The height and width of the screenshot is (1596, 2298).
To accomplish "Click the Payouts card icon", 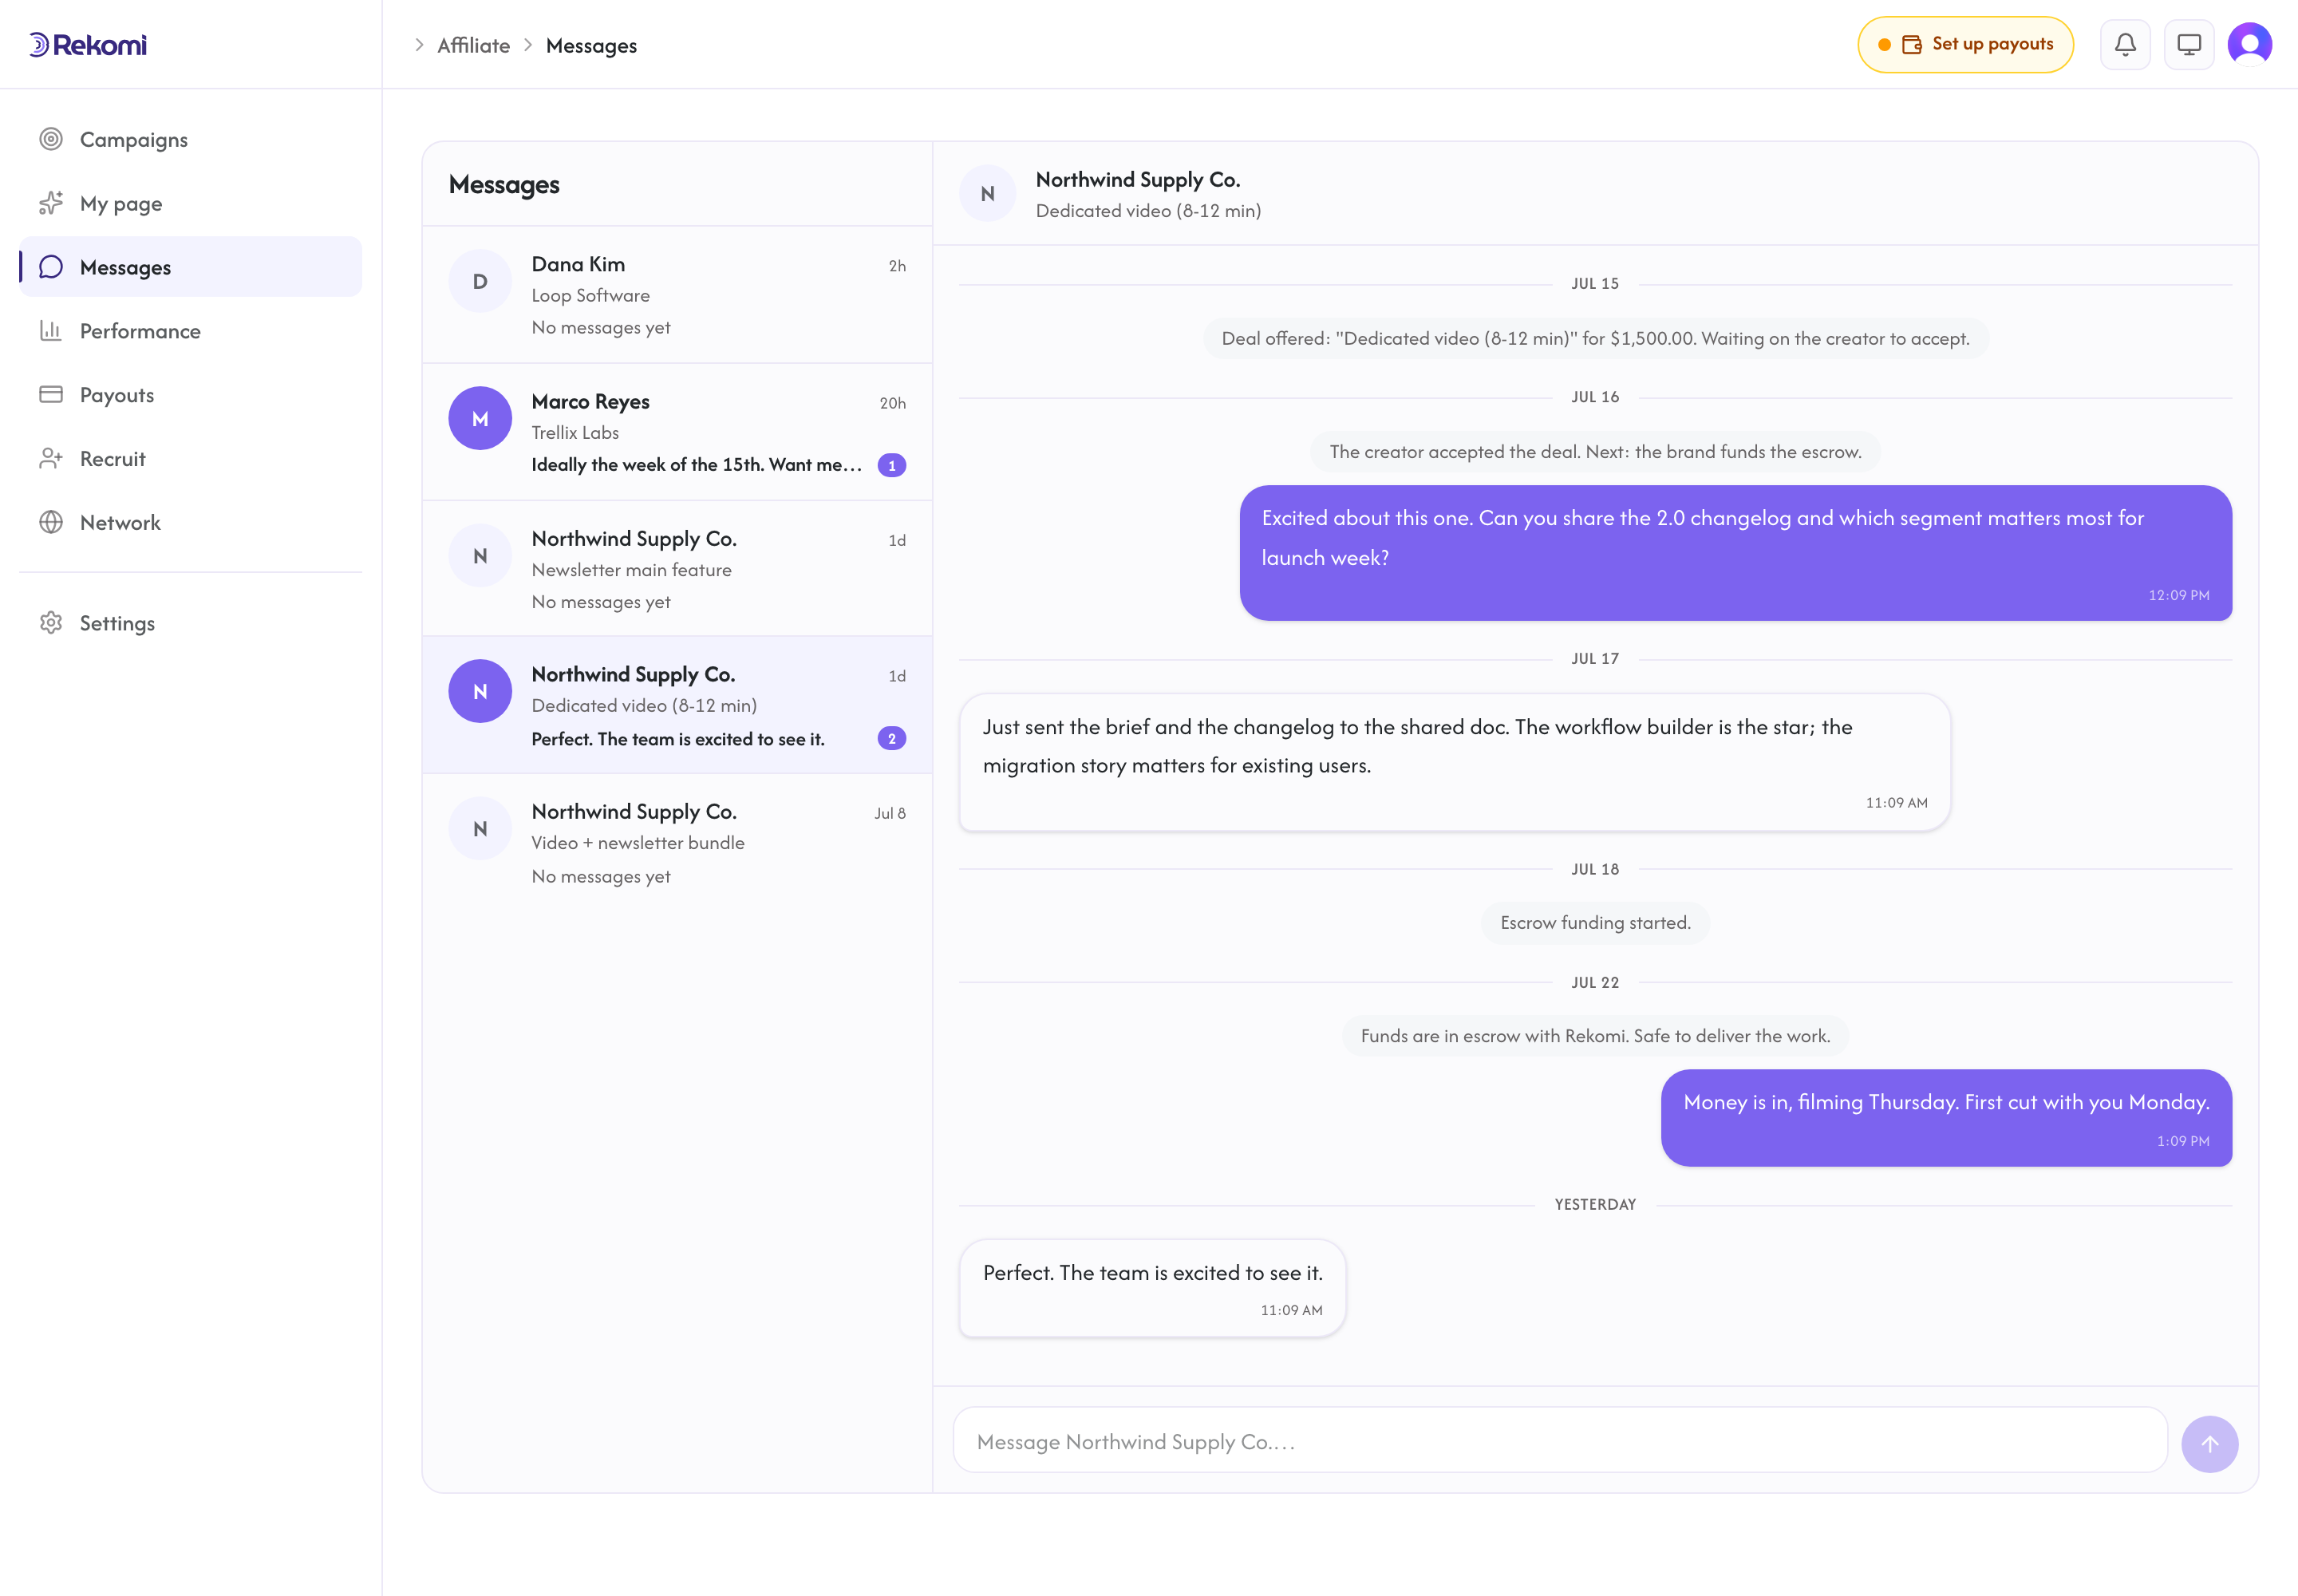I will [x=51, y=394].
